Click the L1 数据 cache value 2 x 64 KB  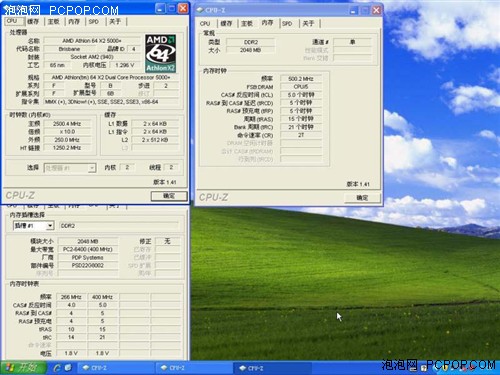pyautogui.click(x=155, y=124)
